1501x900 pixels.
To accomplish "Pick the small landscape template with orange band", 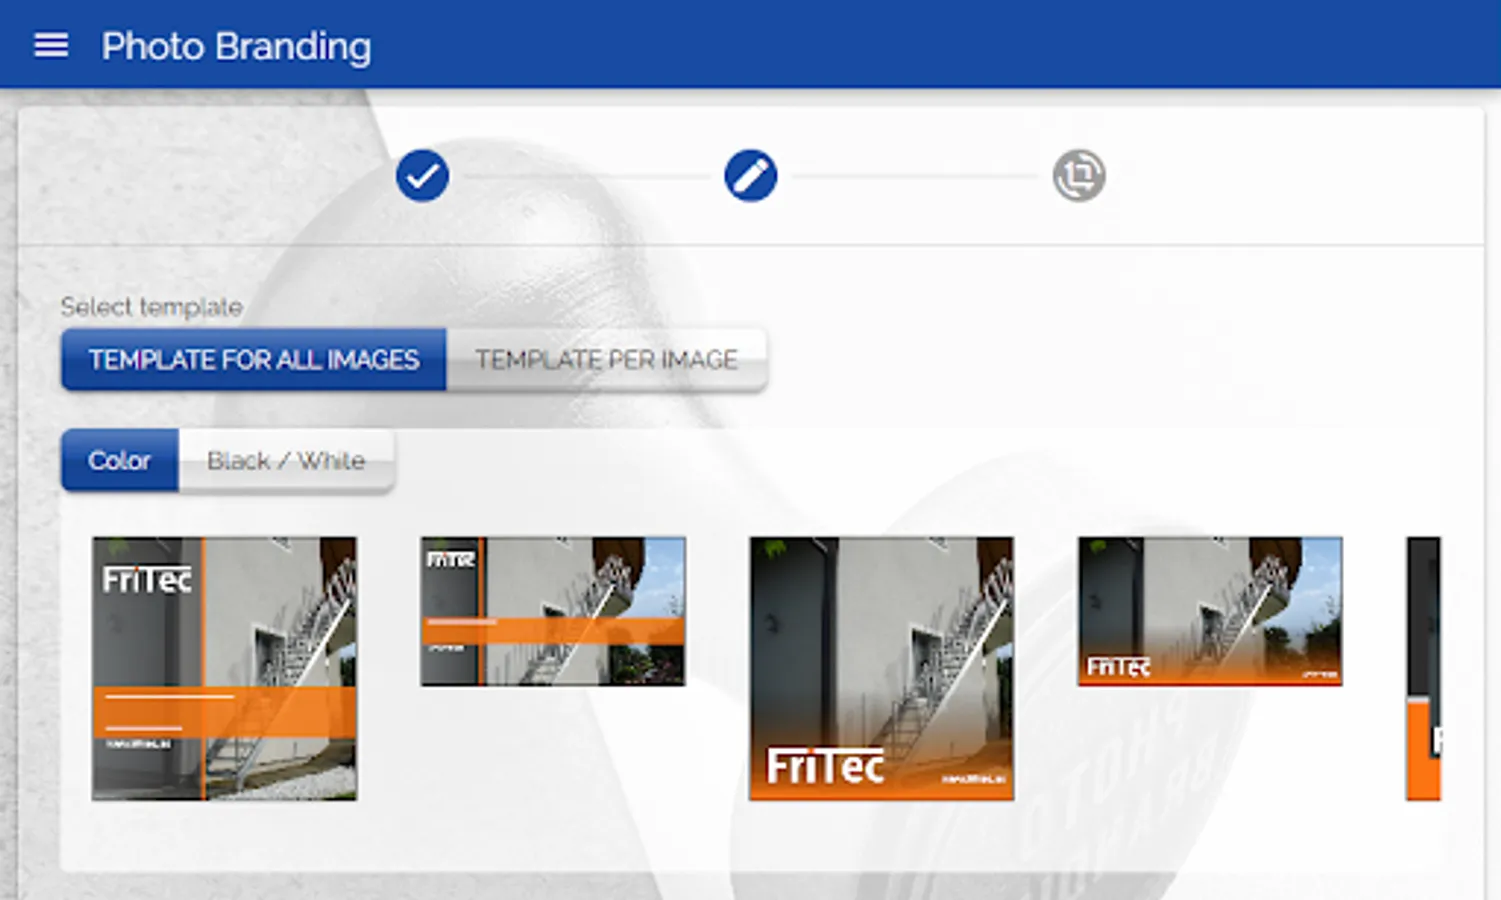I will [x=553, y=611].
